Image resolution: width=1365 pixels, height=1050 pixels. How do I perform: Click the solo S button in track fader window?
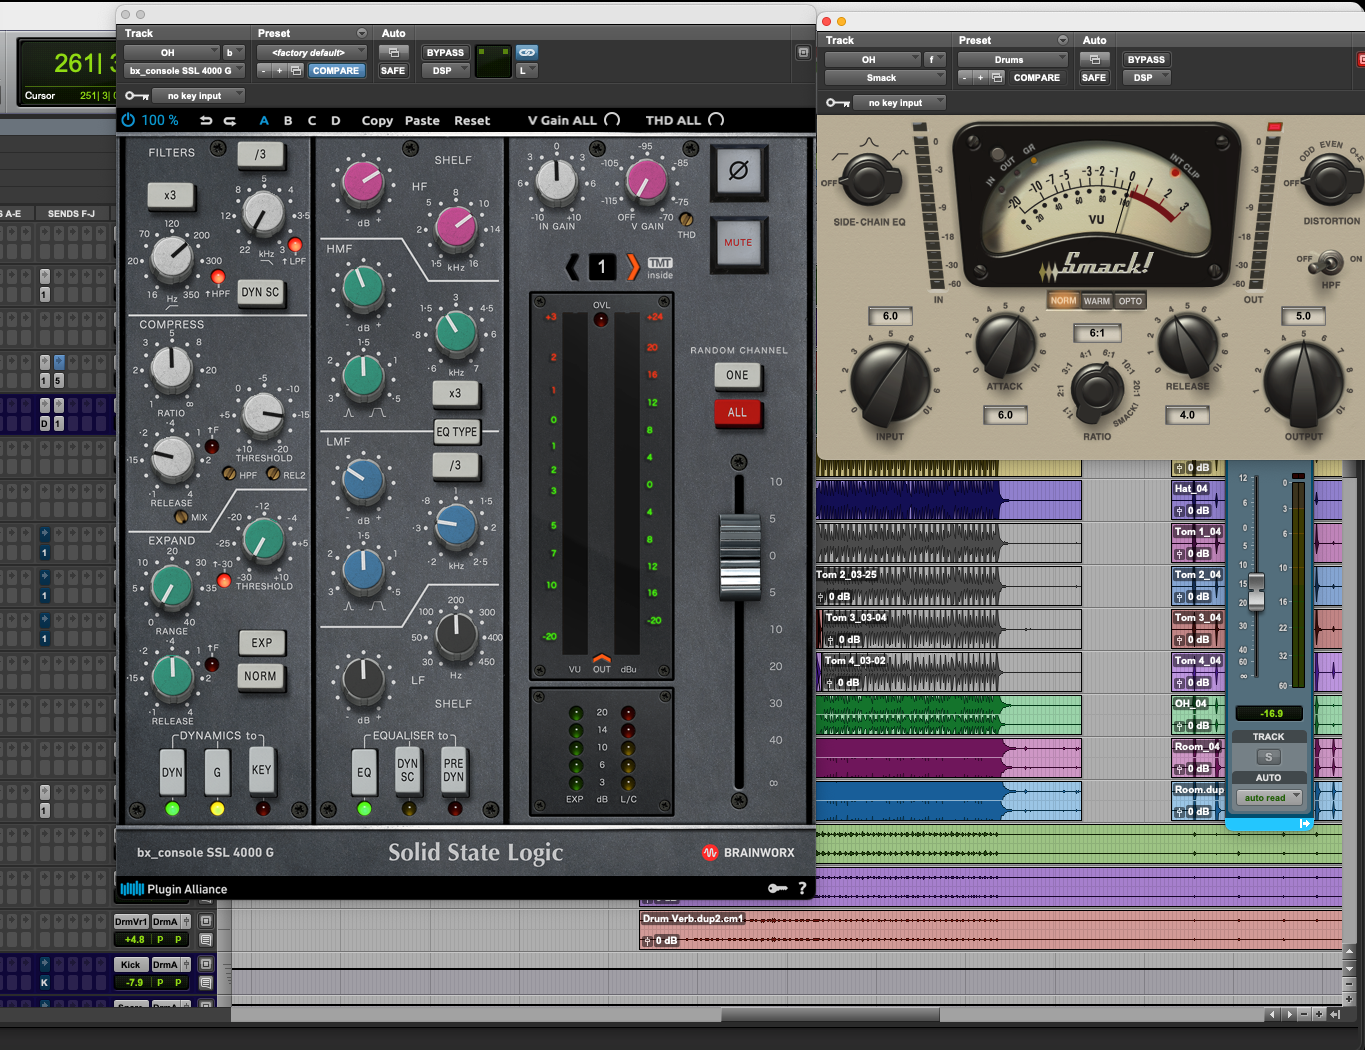pyautogui.click(x=1268, y=757)
